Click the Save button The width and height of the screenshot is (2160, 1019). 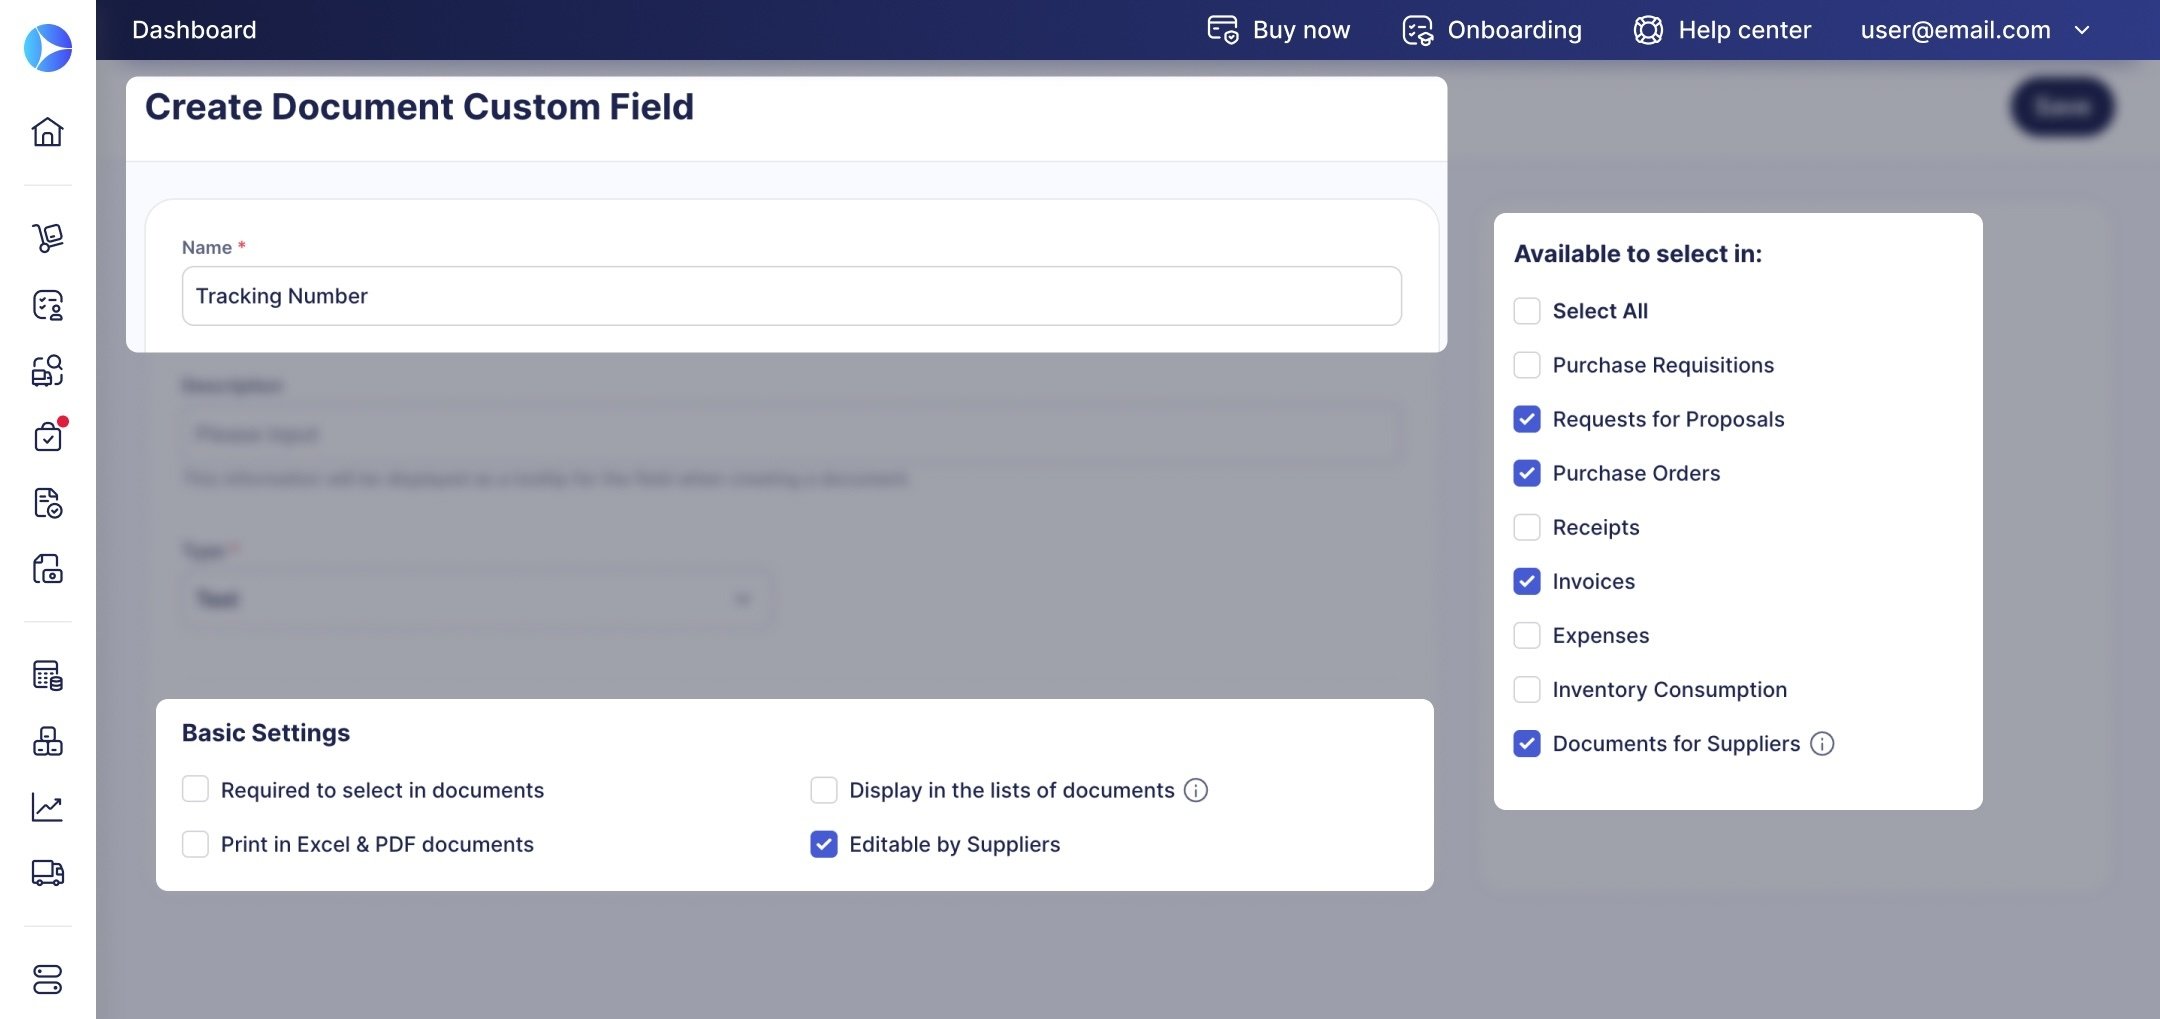pos(2062,106)
